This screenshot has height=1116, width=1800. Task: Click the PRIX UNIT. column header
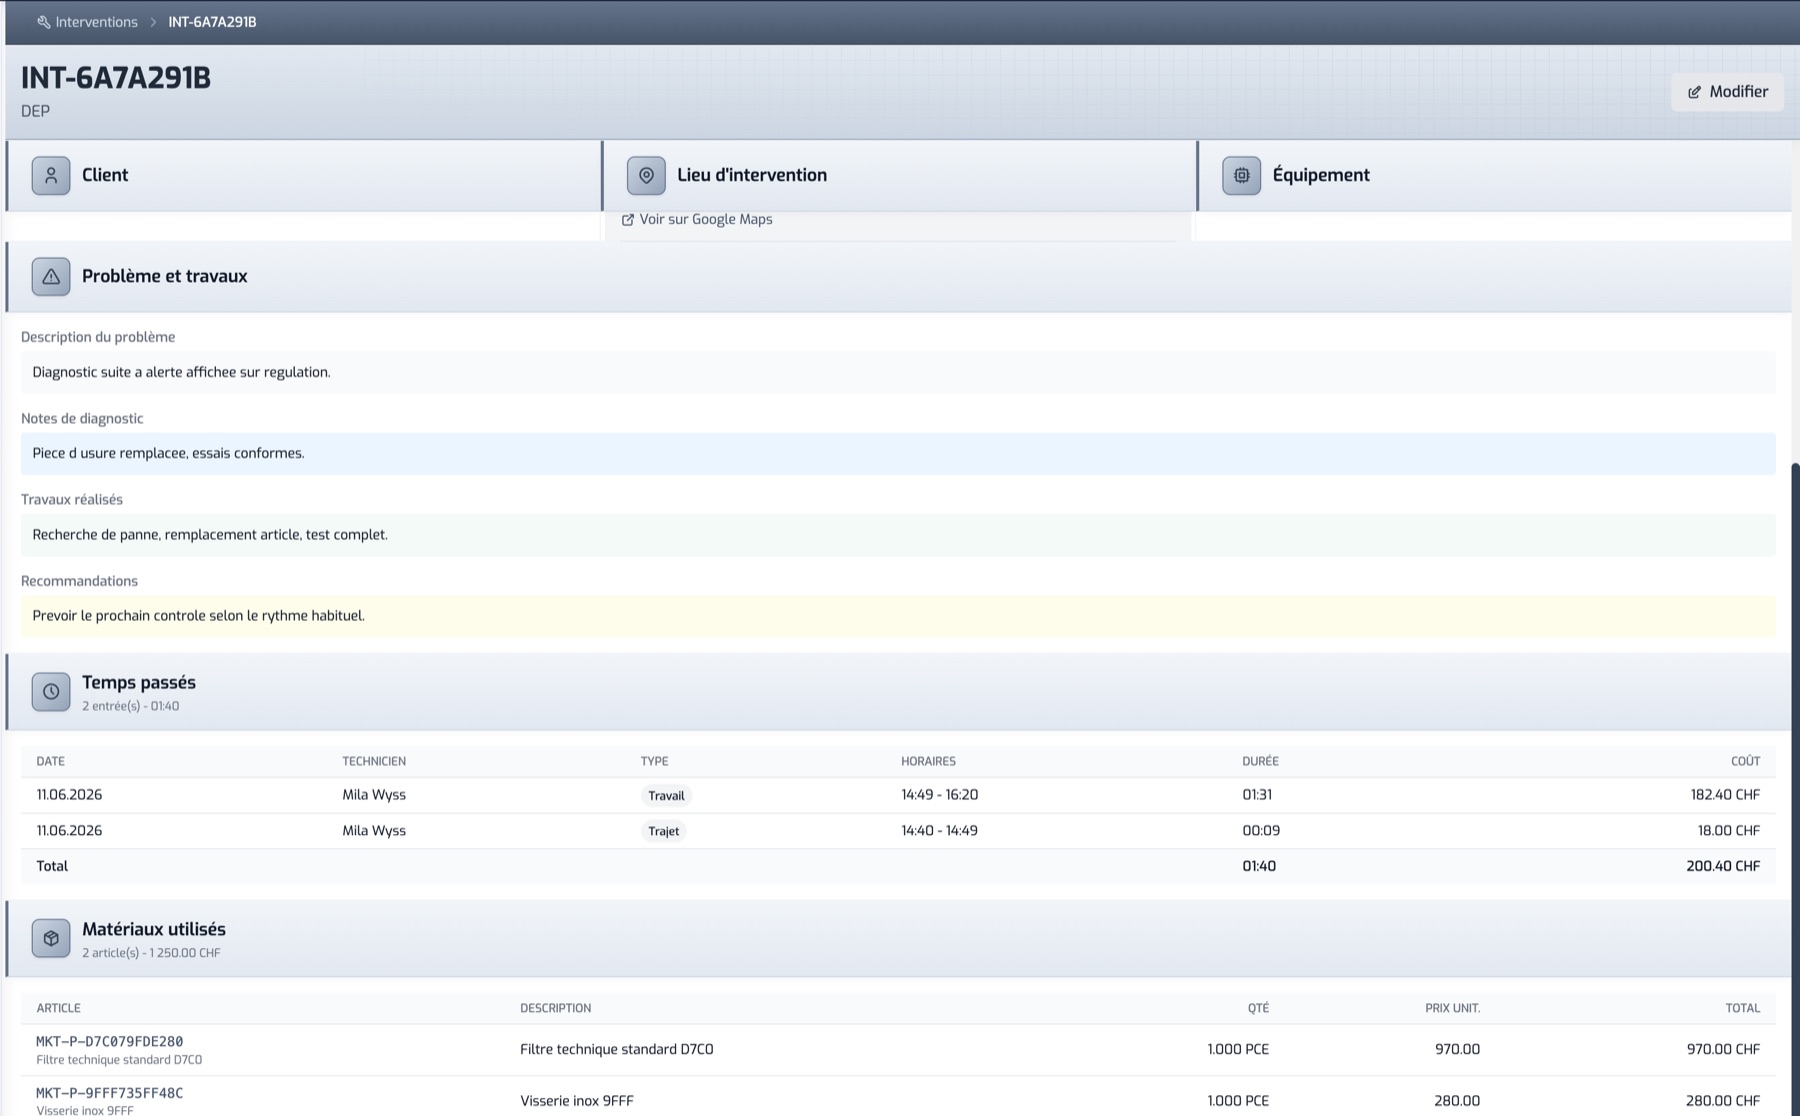click(1452, 1008)
